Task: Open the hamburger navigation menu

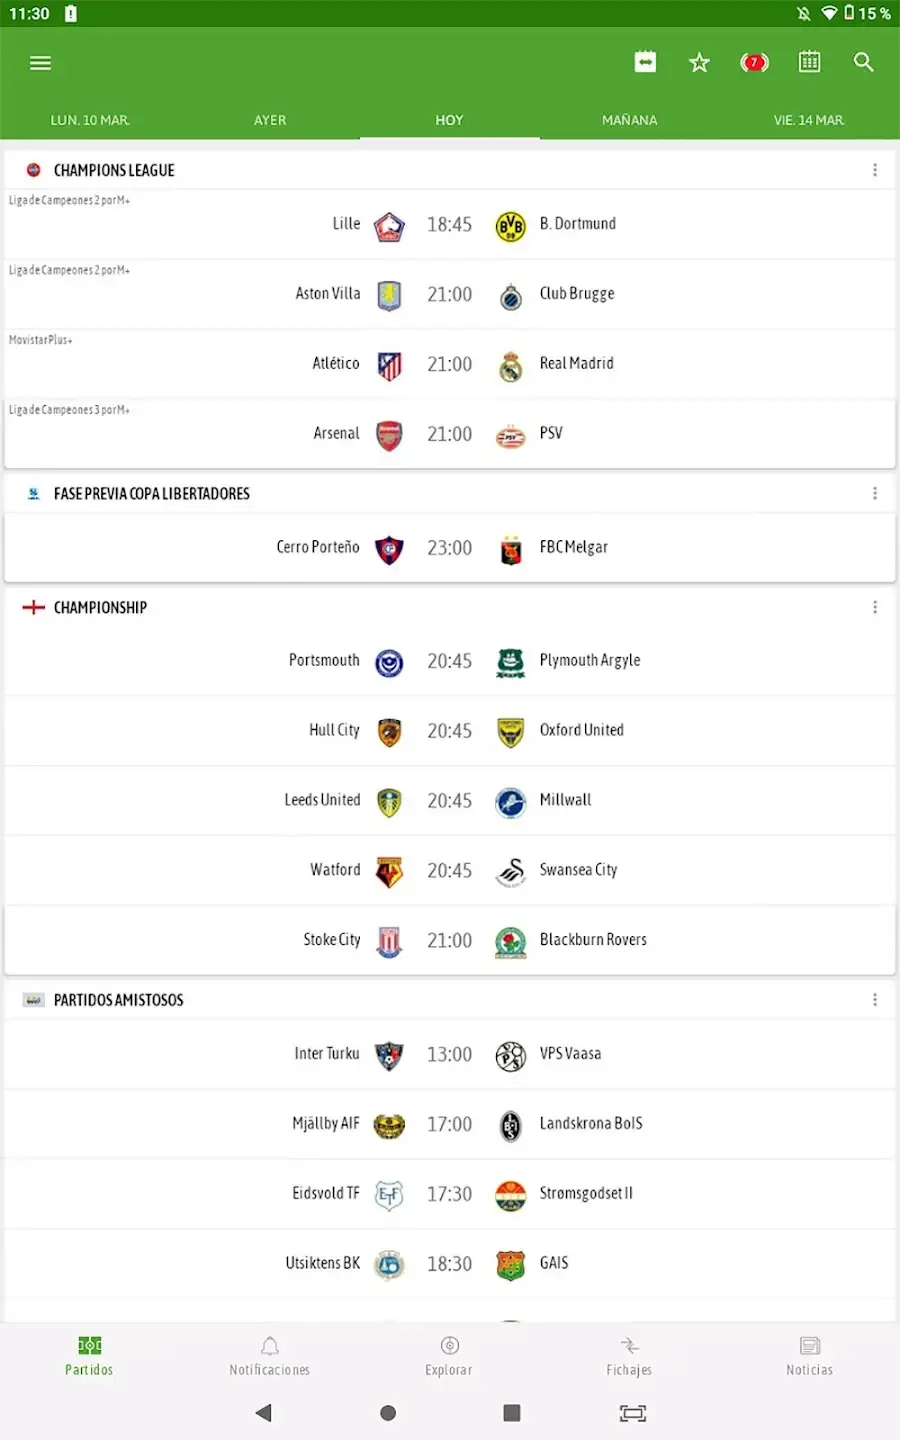Action: tap(40, 63)
